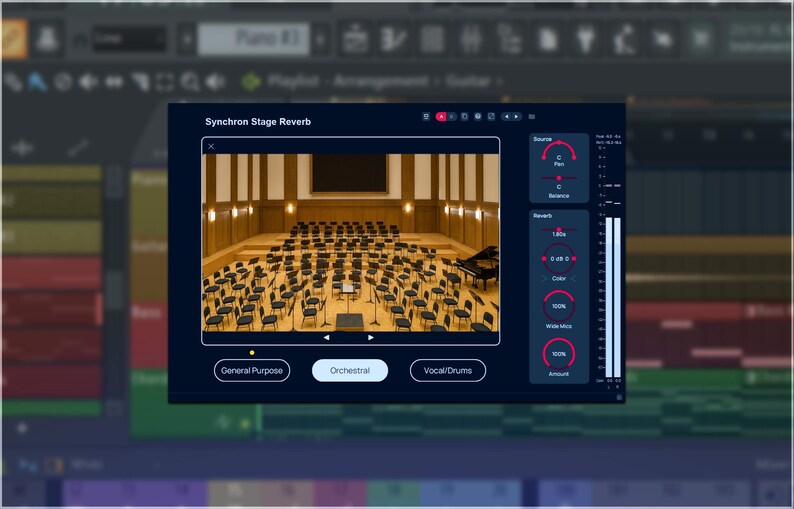
Task: Click the resize window icon in plugin header
Action: (491, 116)
